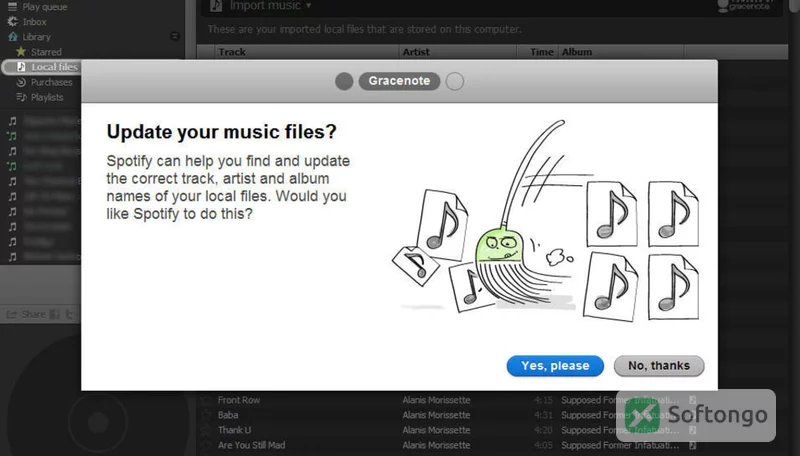The height and width of the screenshot is (456, 800).
Task: Collapse the Library section toggle
Action: (175, 36)
